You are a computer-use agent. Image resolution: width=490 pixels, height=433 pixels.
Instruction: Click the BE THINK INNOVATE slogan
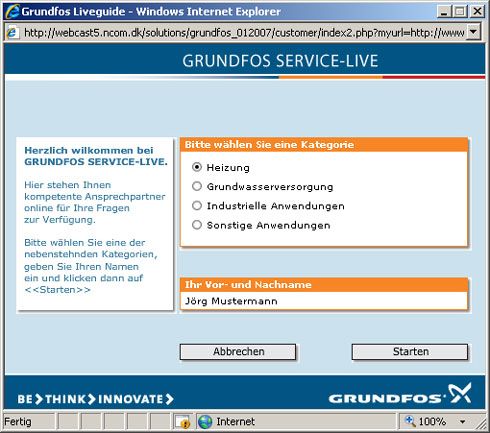coord(95,399)
